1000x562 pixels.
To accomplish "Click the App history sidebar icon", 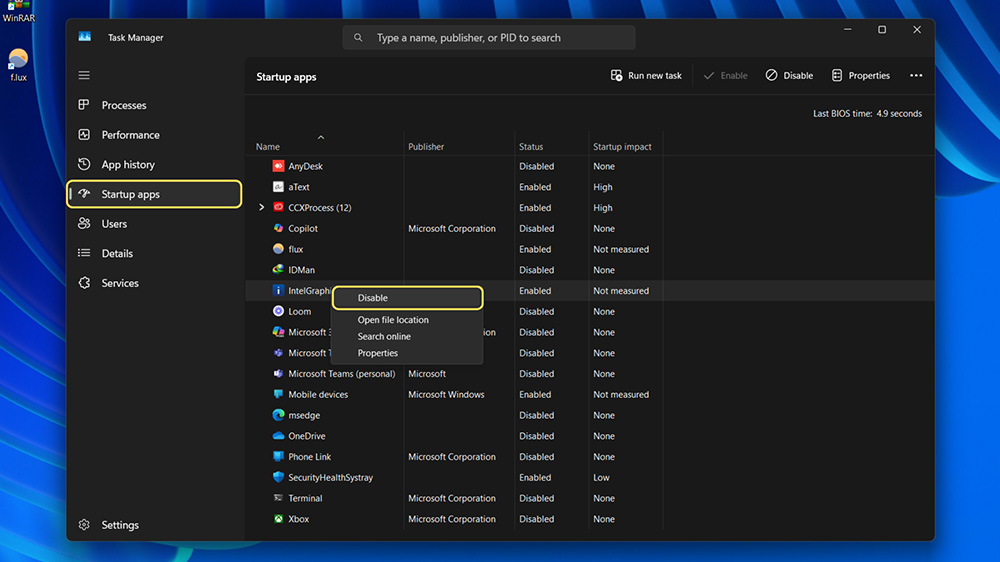I will (x=84, y=164).
